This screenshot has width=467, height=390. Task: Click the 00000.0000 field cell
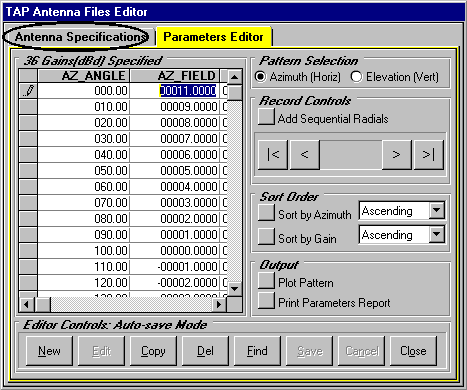point(175,251)
